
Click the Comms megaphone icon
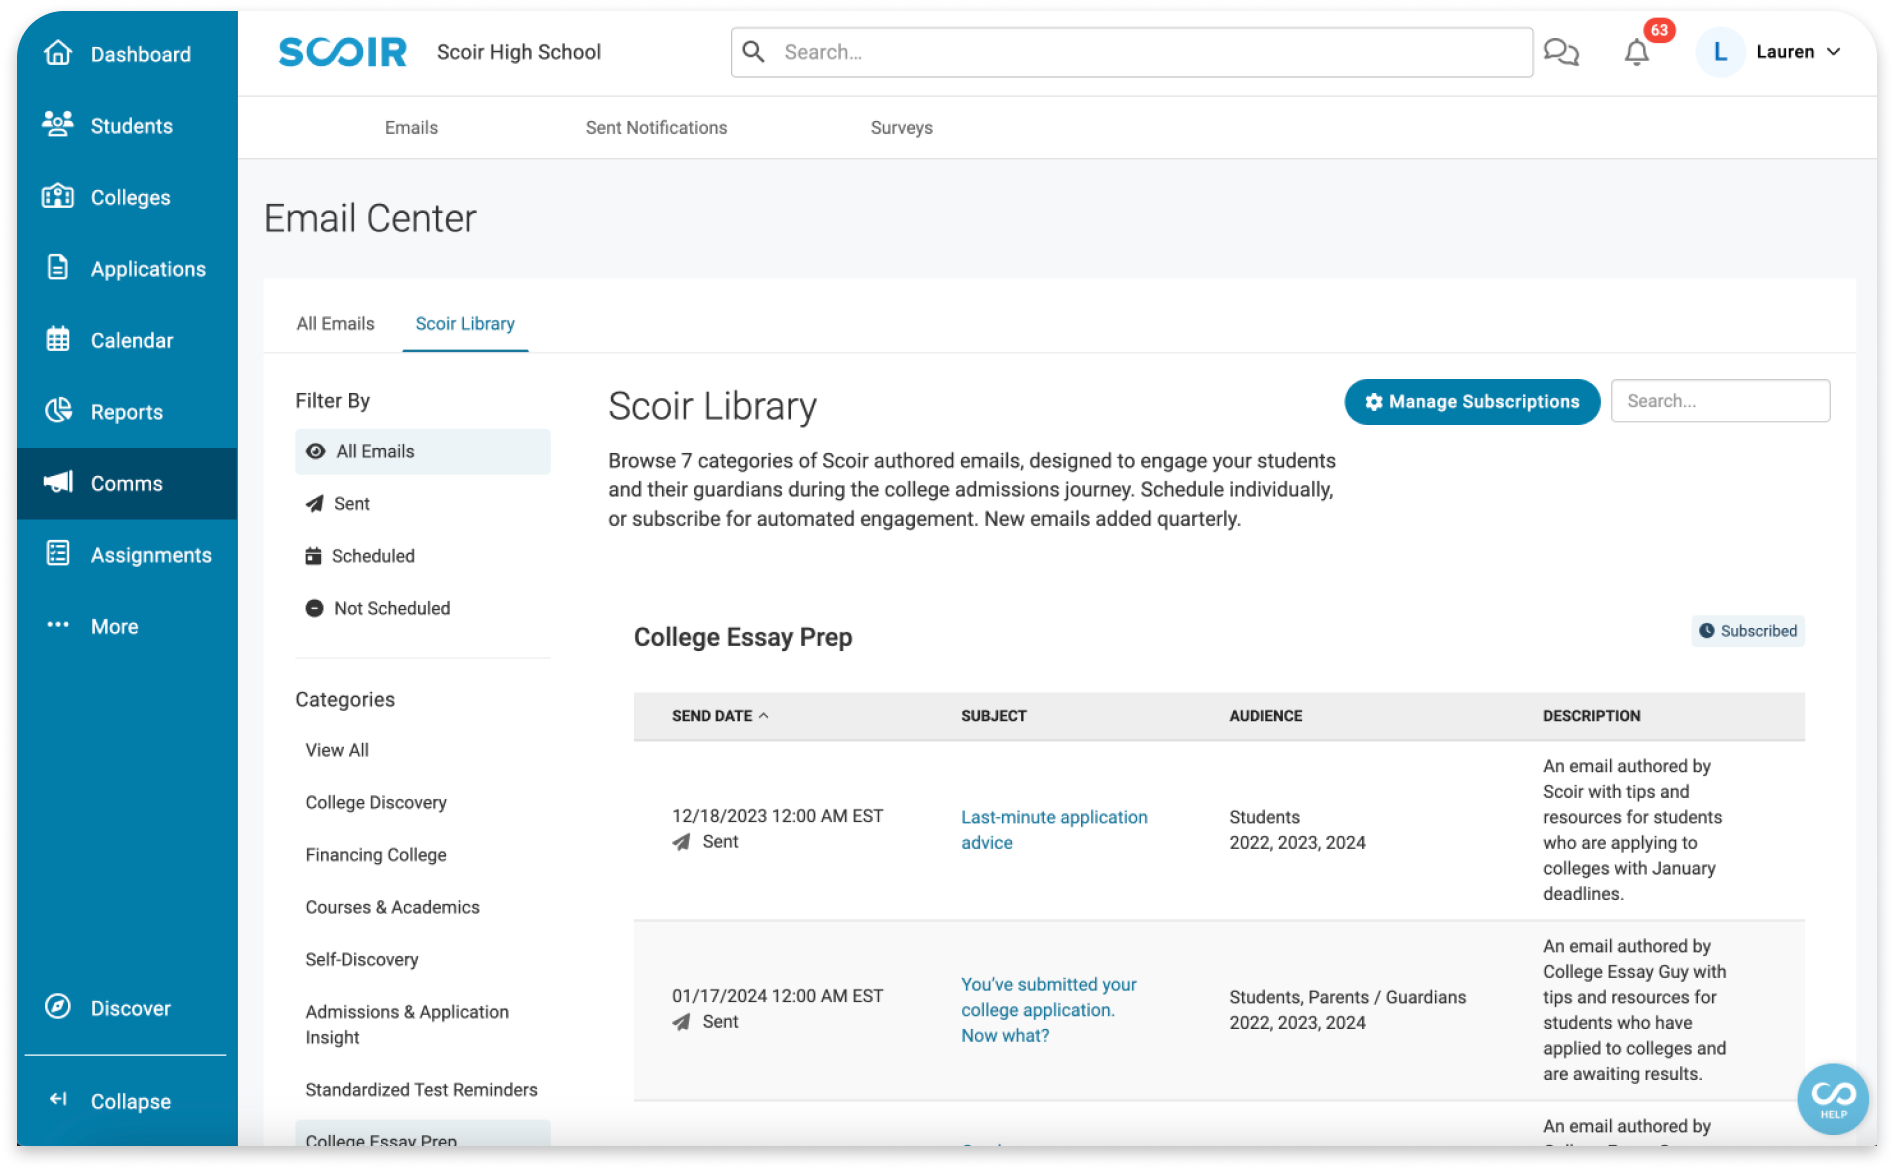[x=58, y=482]
